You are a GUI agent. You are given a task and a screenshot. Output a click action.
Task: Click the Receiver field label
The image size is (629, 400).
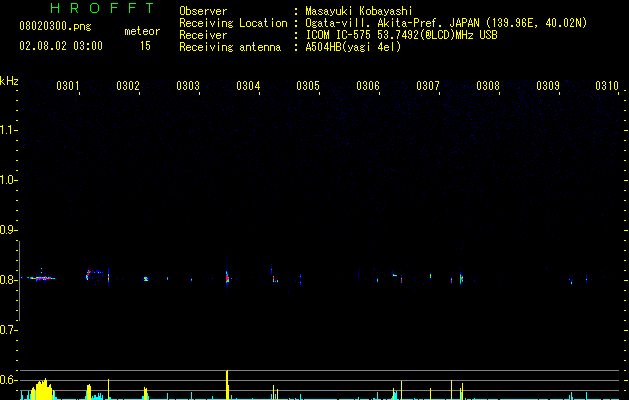pos(203,35)
